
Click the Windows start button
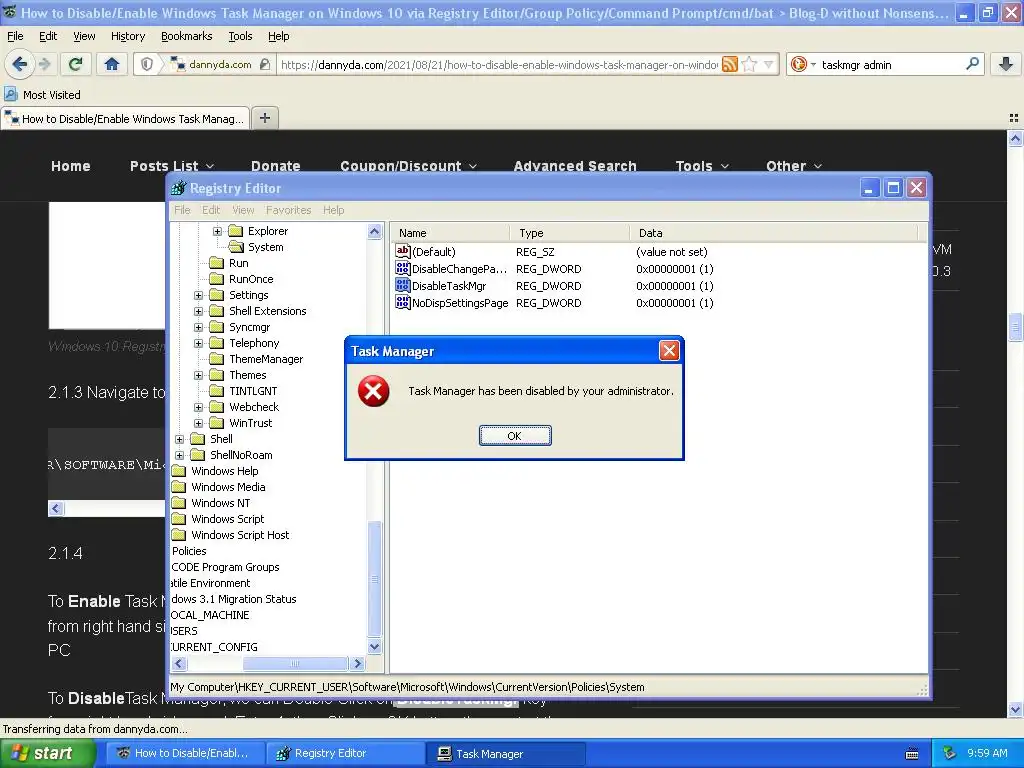48,753
